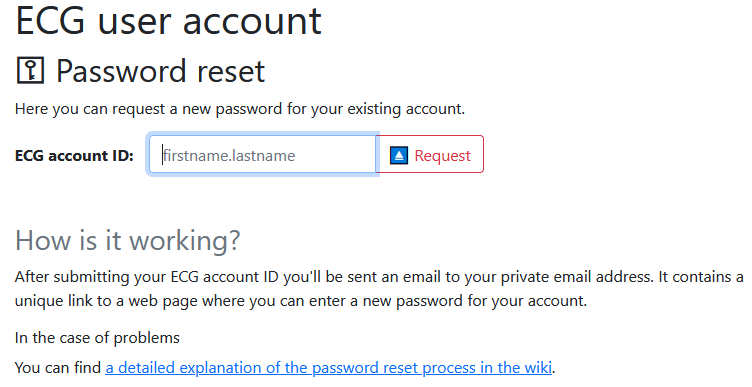This screenshot has height=387, width=752.
Task: Click the 'ECG user account' page heading
Action: point(169,21)
